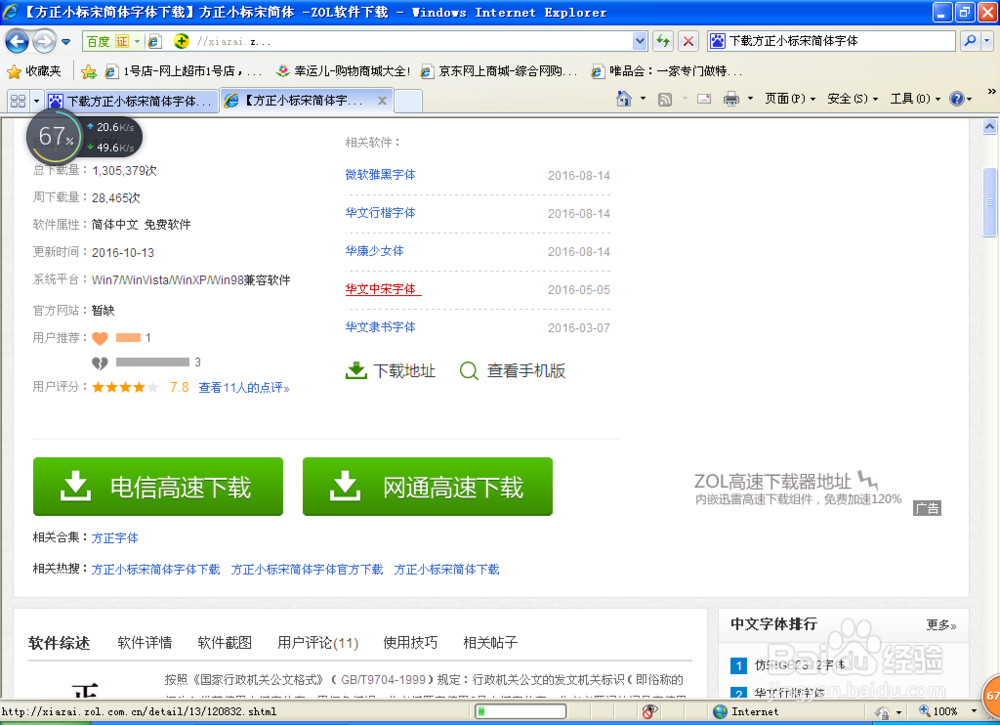
Task: Click the 电信高速下载 green button
Action: click(158, 487)
